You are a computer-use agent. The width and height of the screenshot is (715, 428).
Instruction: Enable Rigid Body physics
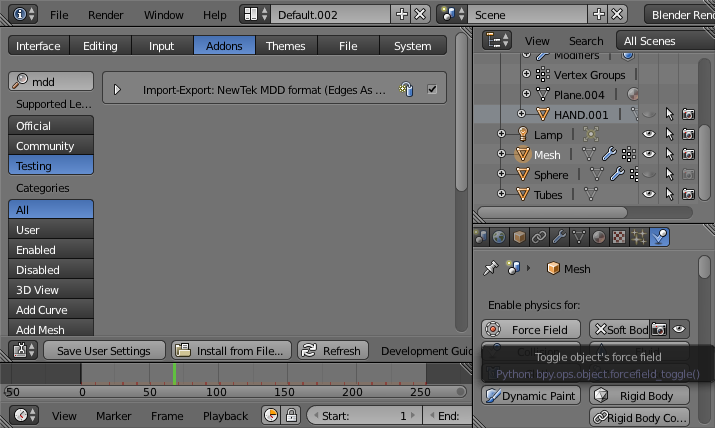[x=639, y=395]
